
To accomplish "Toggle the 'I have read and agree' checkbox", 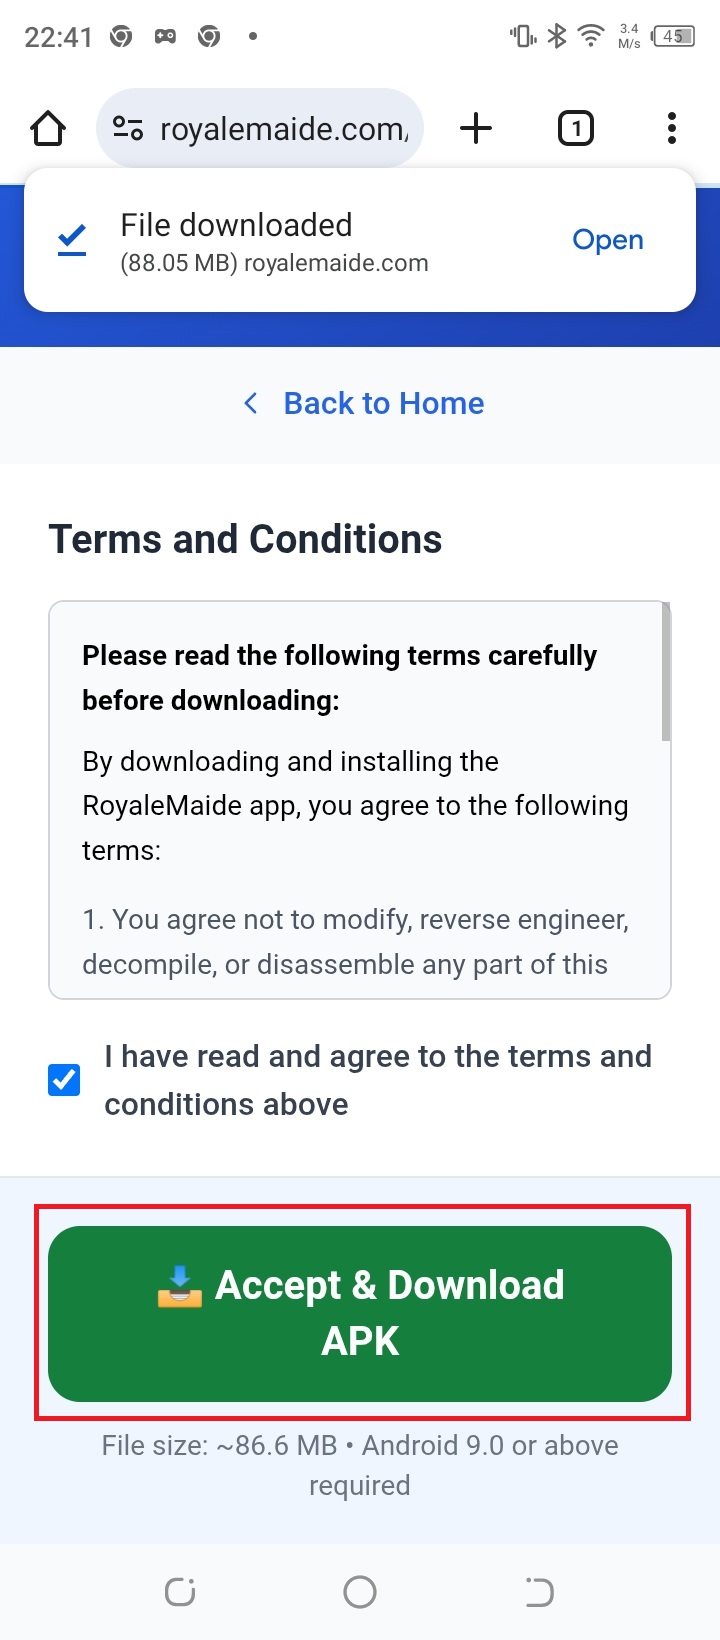I will coord(63,1080).
